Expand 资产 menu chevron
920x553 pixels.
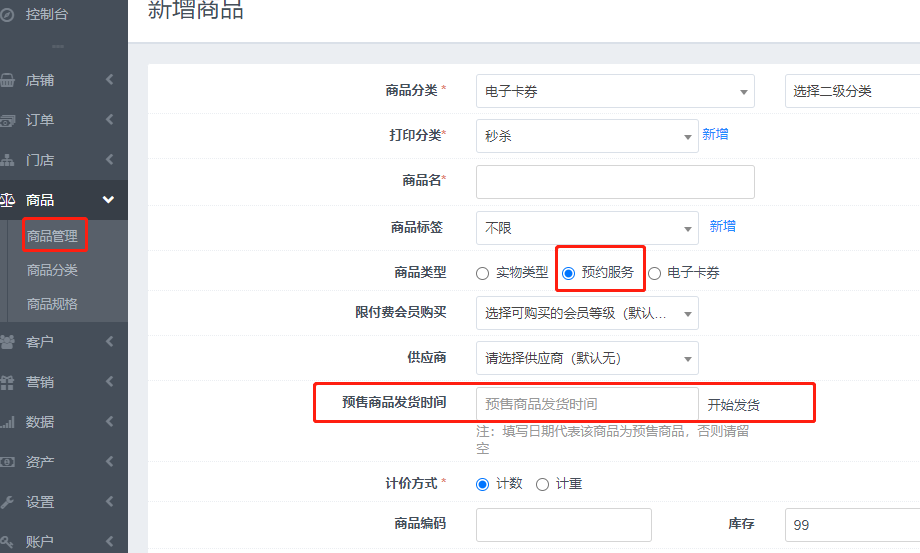(x=110, y=462)
